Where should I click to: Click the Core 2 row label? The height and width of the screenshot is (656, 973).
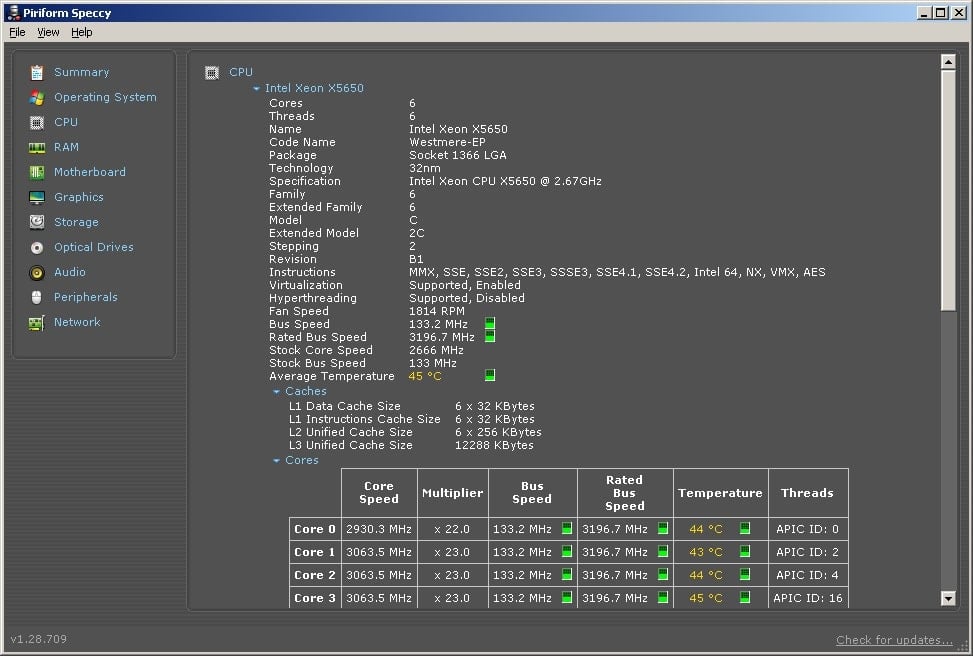tap(315, 575)
